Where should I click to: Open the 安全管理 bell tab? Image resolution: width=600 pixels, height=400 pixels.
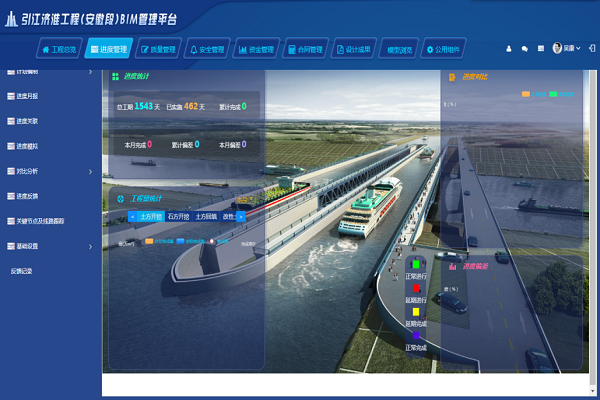click(x=207, y=48)
